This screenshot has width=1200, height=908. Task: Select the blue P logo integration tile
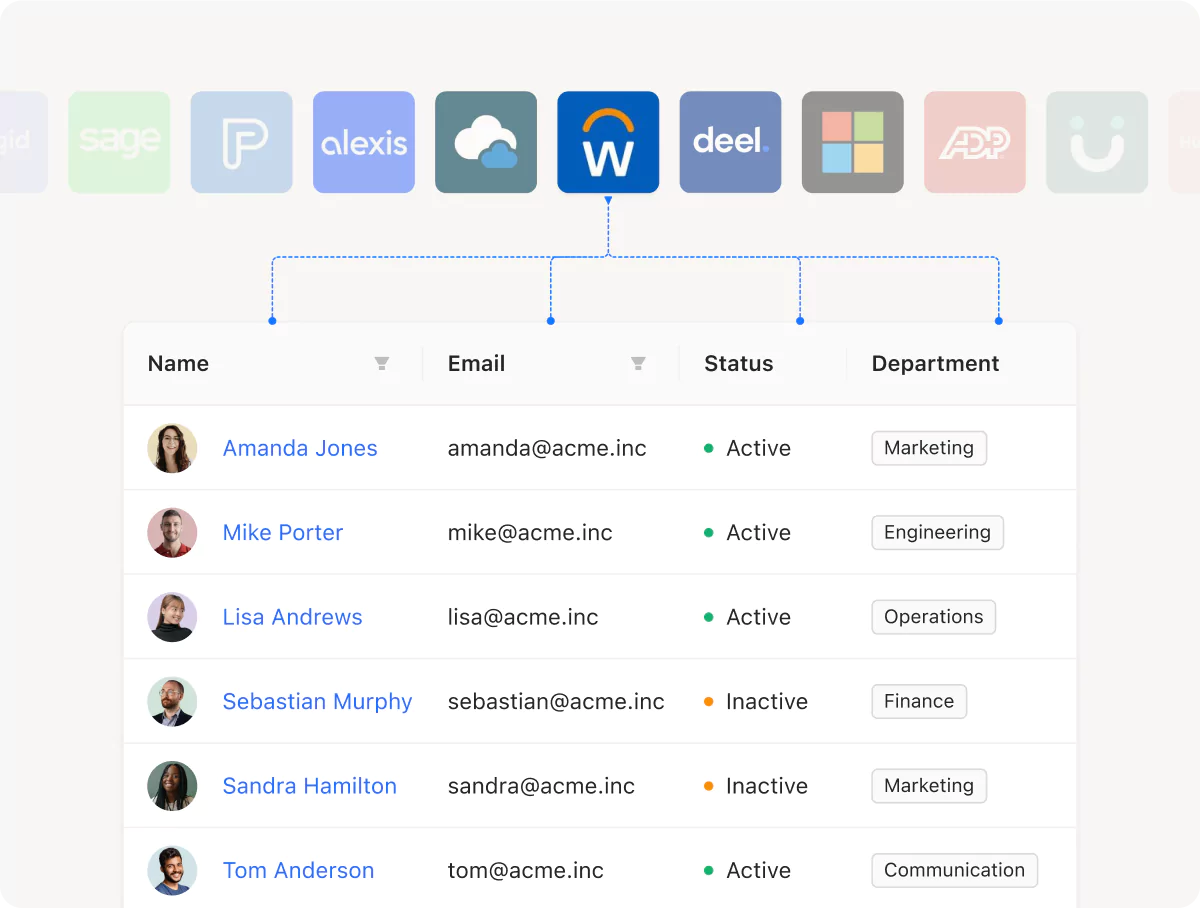pyautogui.click(x=242, y=142)
